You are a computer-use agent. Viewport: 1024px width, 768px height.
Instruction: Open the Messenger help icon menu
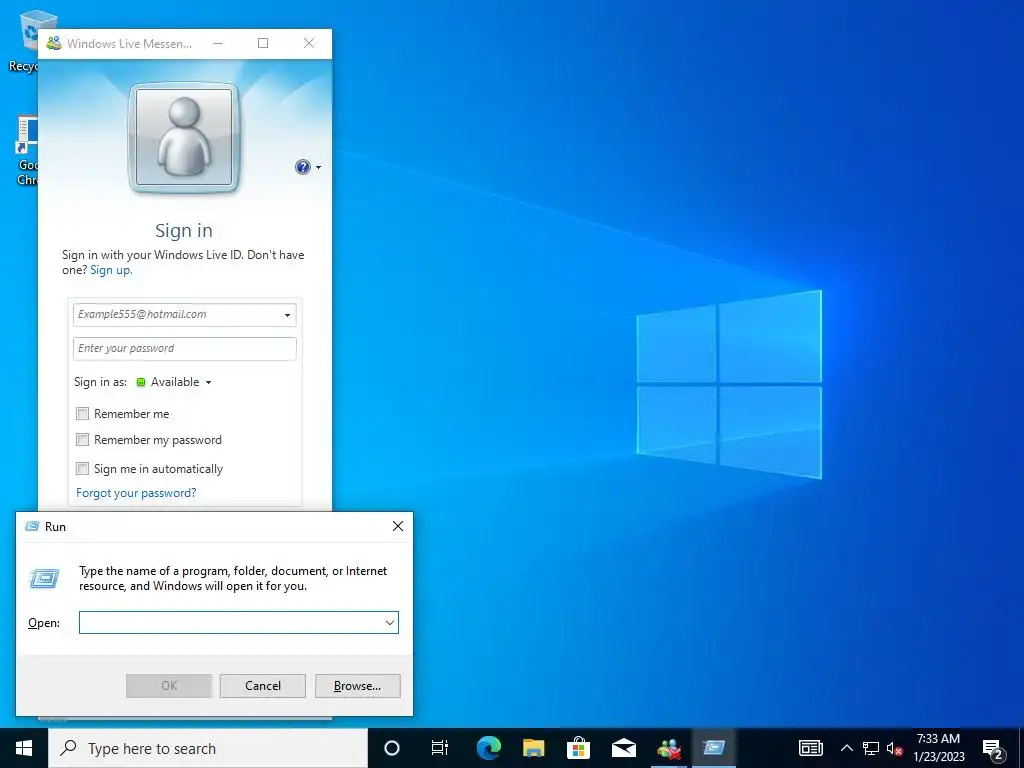(x=302, y=167)
